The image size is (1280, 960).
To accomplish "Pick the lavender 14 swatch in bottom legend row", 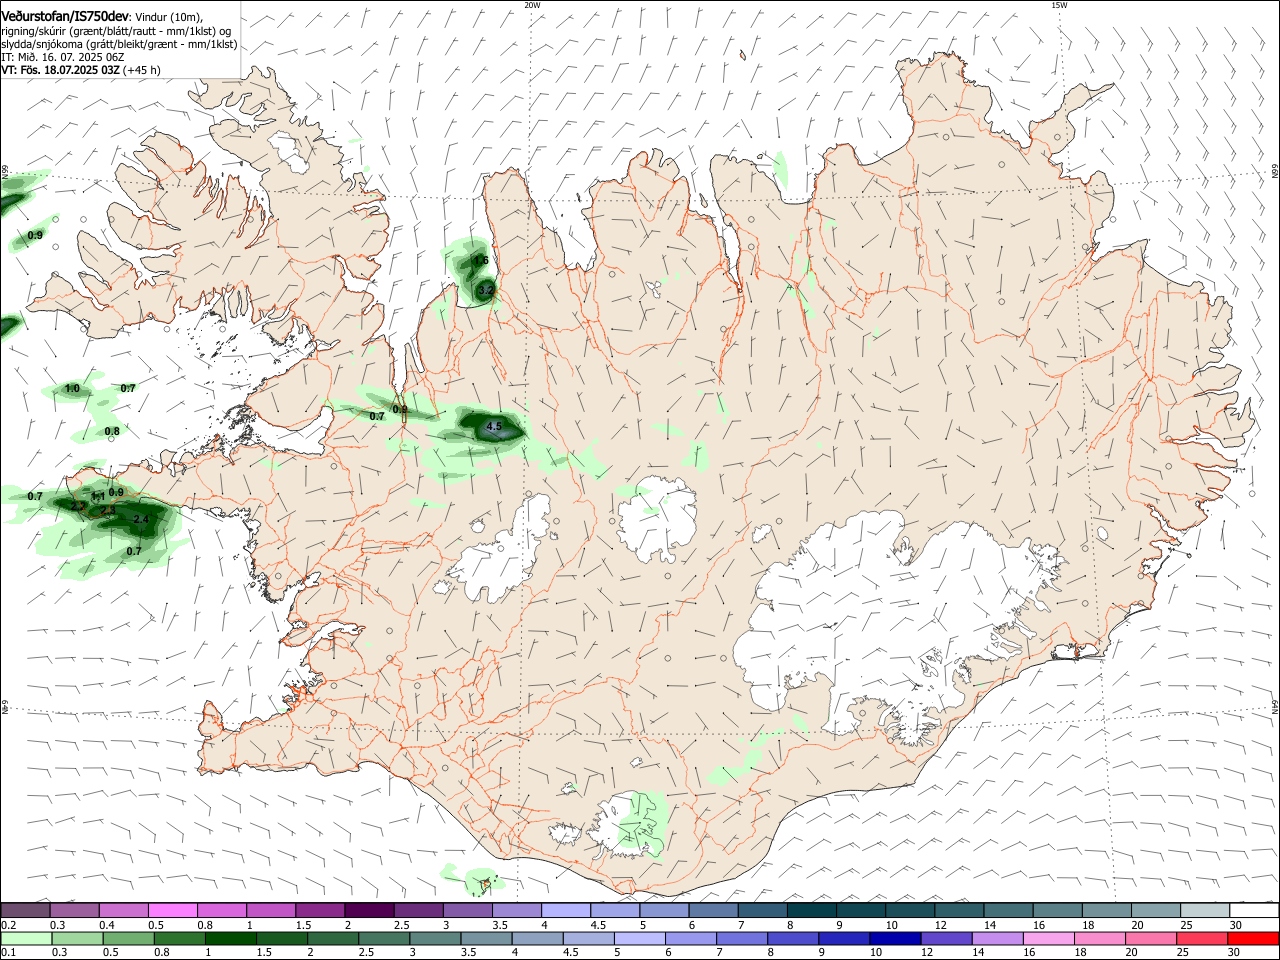I will click(x=996, y=938).
